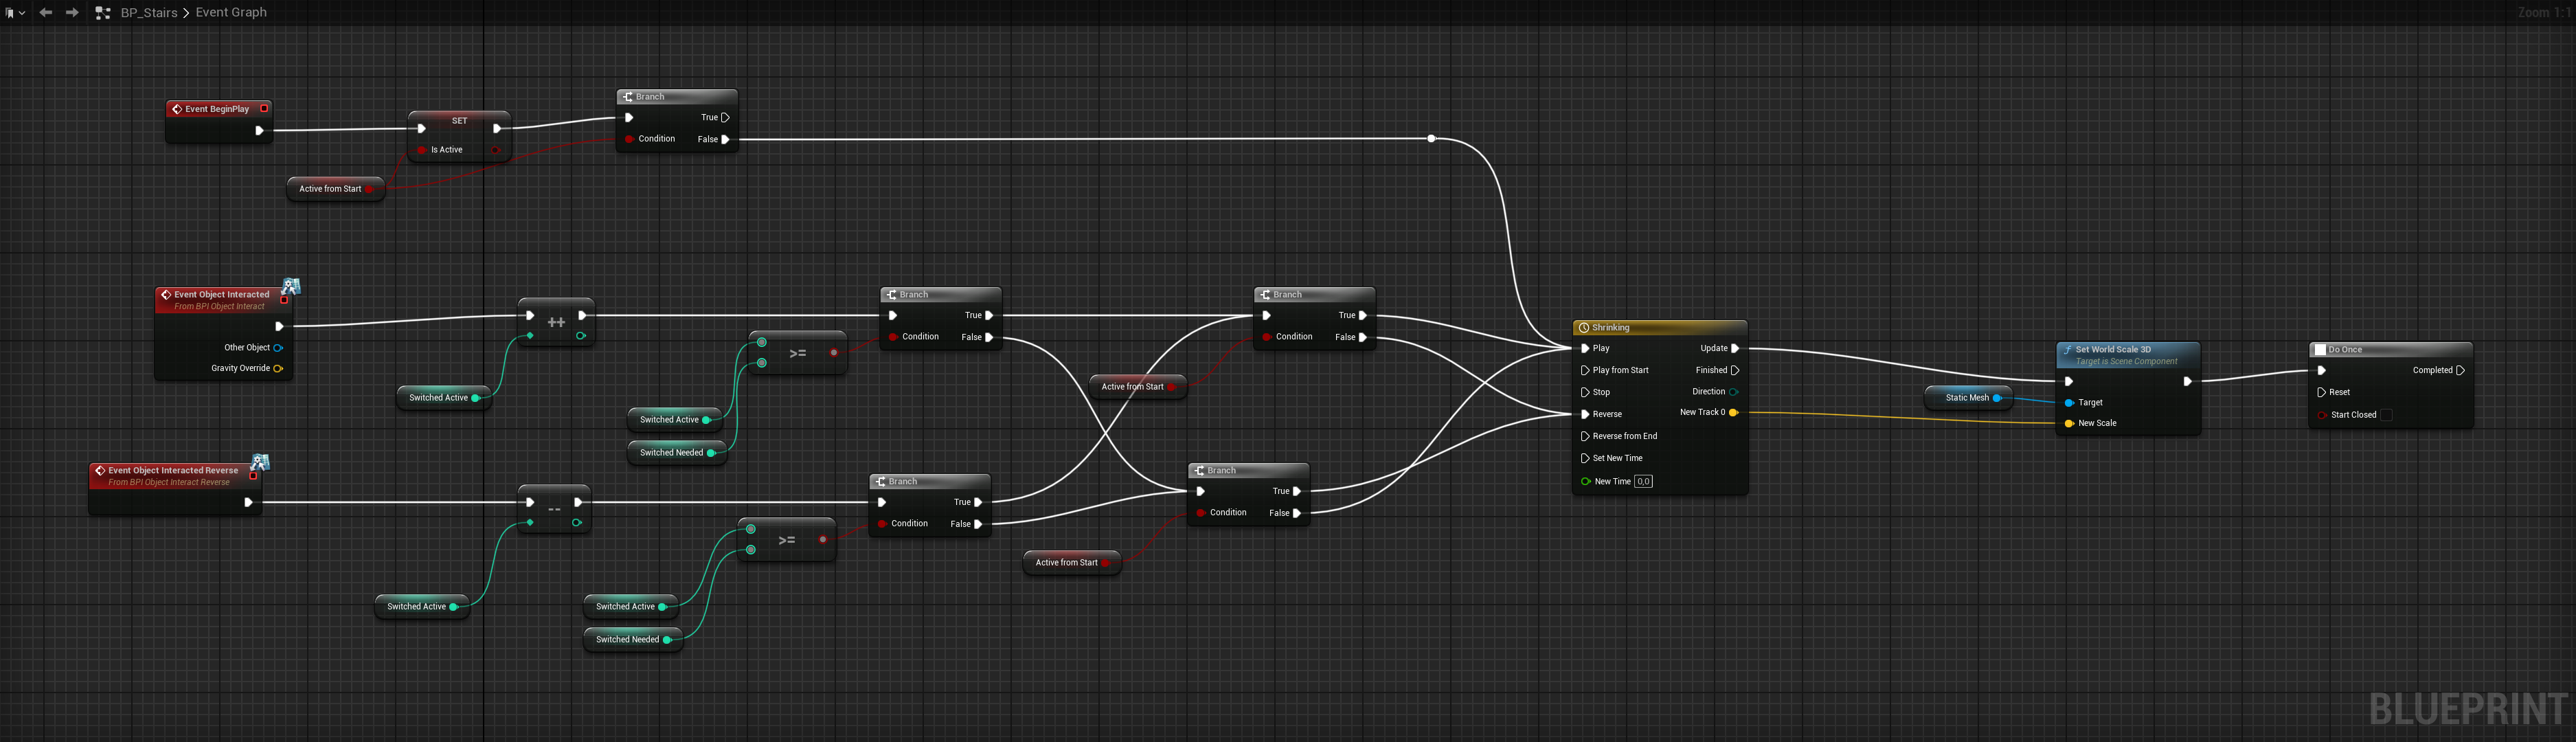Click the yellow New Track 0 output pin
2576x742 pixels.
click(1733, 413)
